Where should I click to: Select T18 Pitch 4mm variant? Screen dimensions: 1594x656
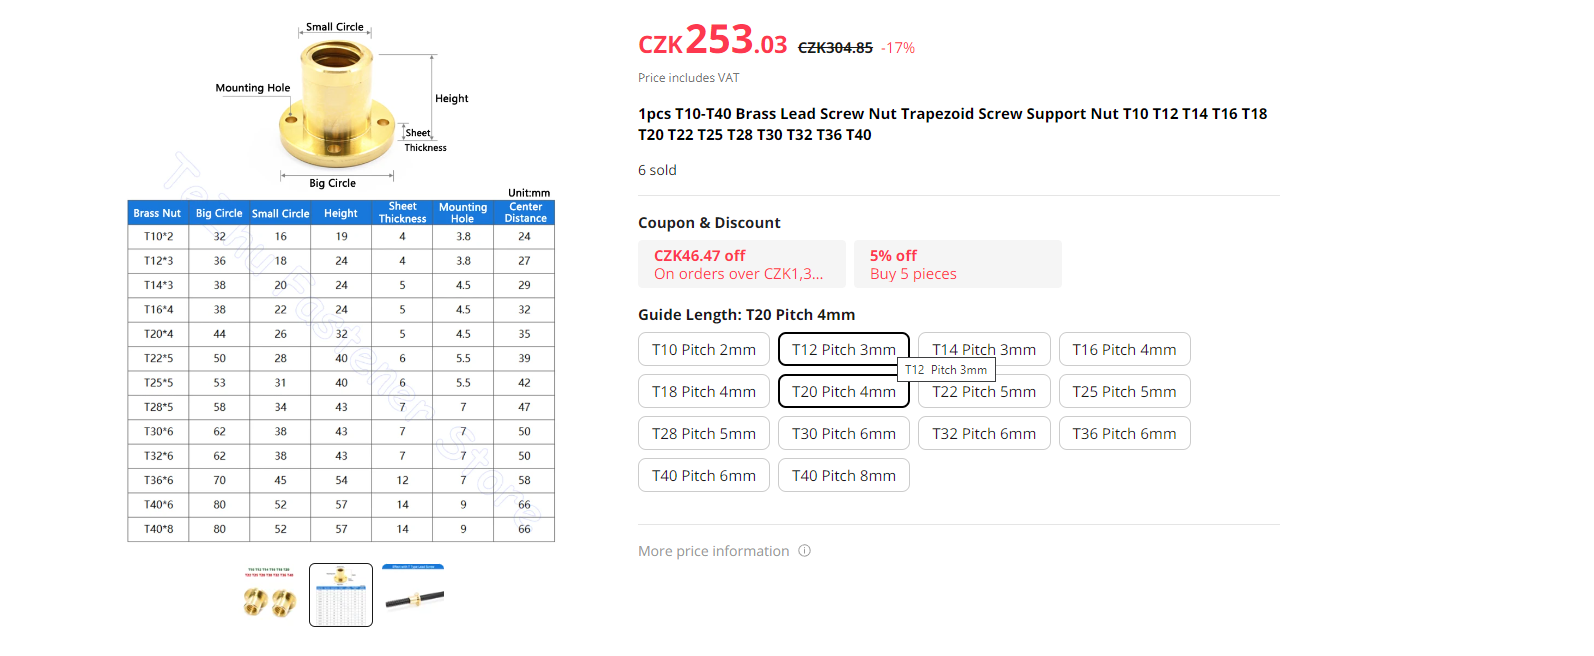point(704,392)
